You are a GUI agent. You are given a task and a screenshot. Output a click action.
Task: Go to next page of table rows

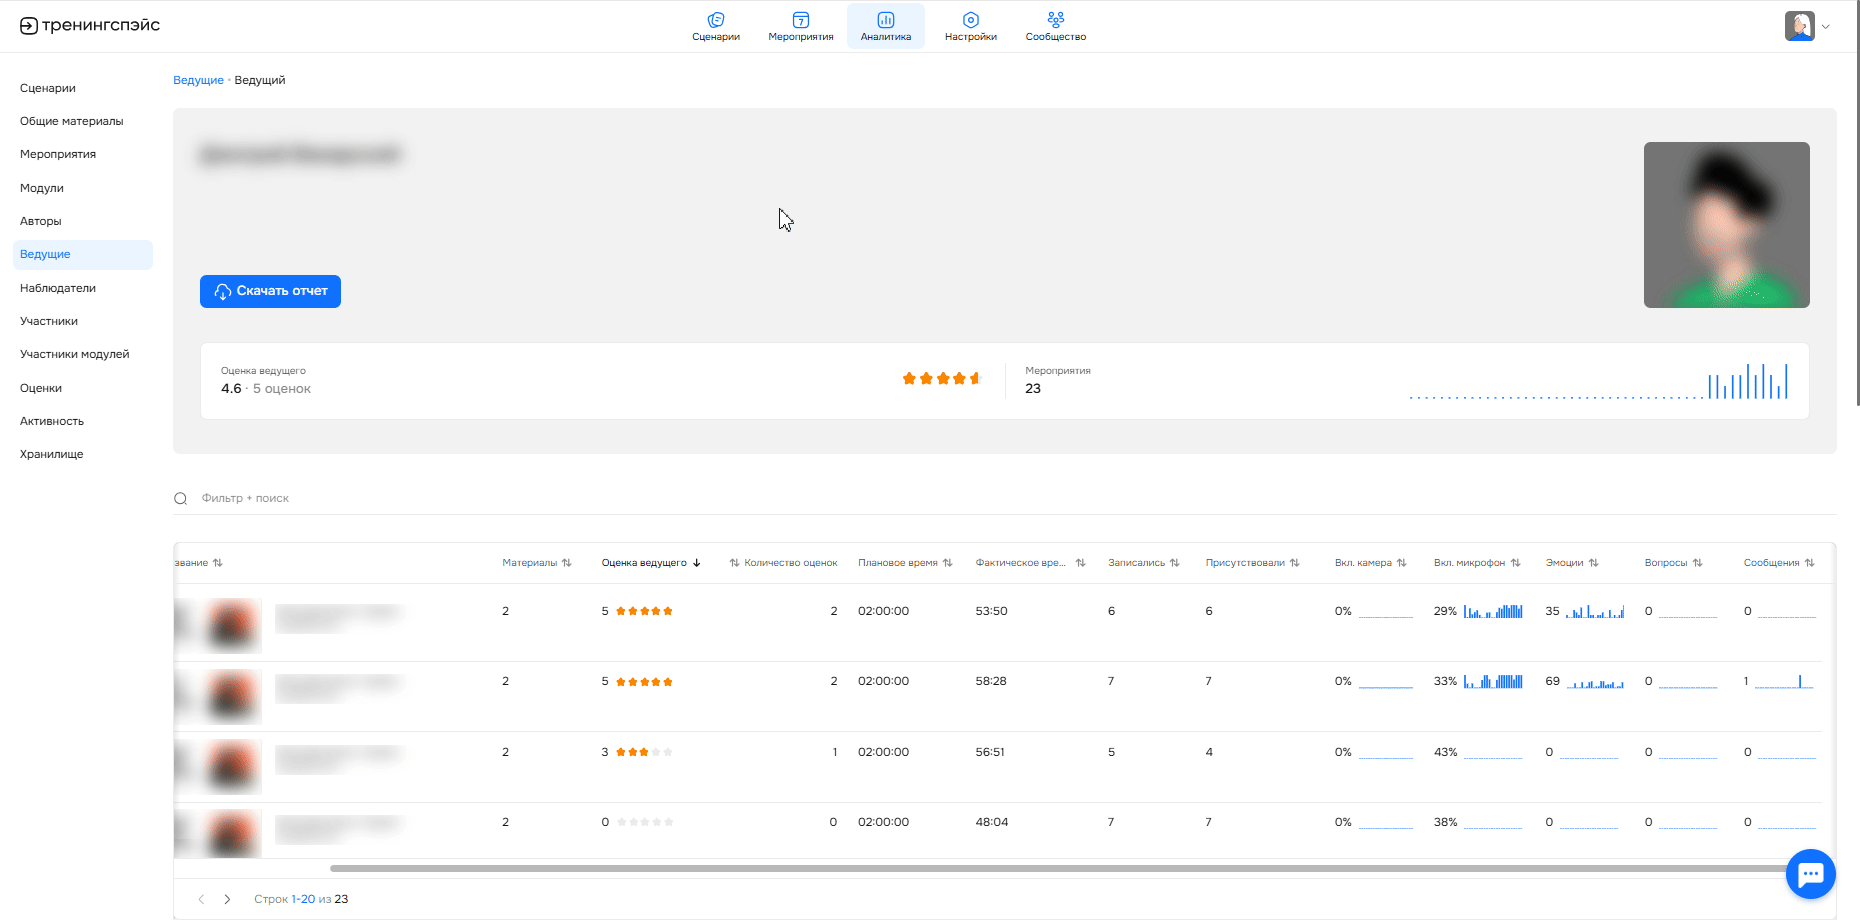click(x=228, y=899)
